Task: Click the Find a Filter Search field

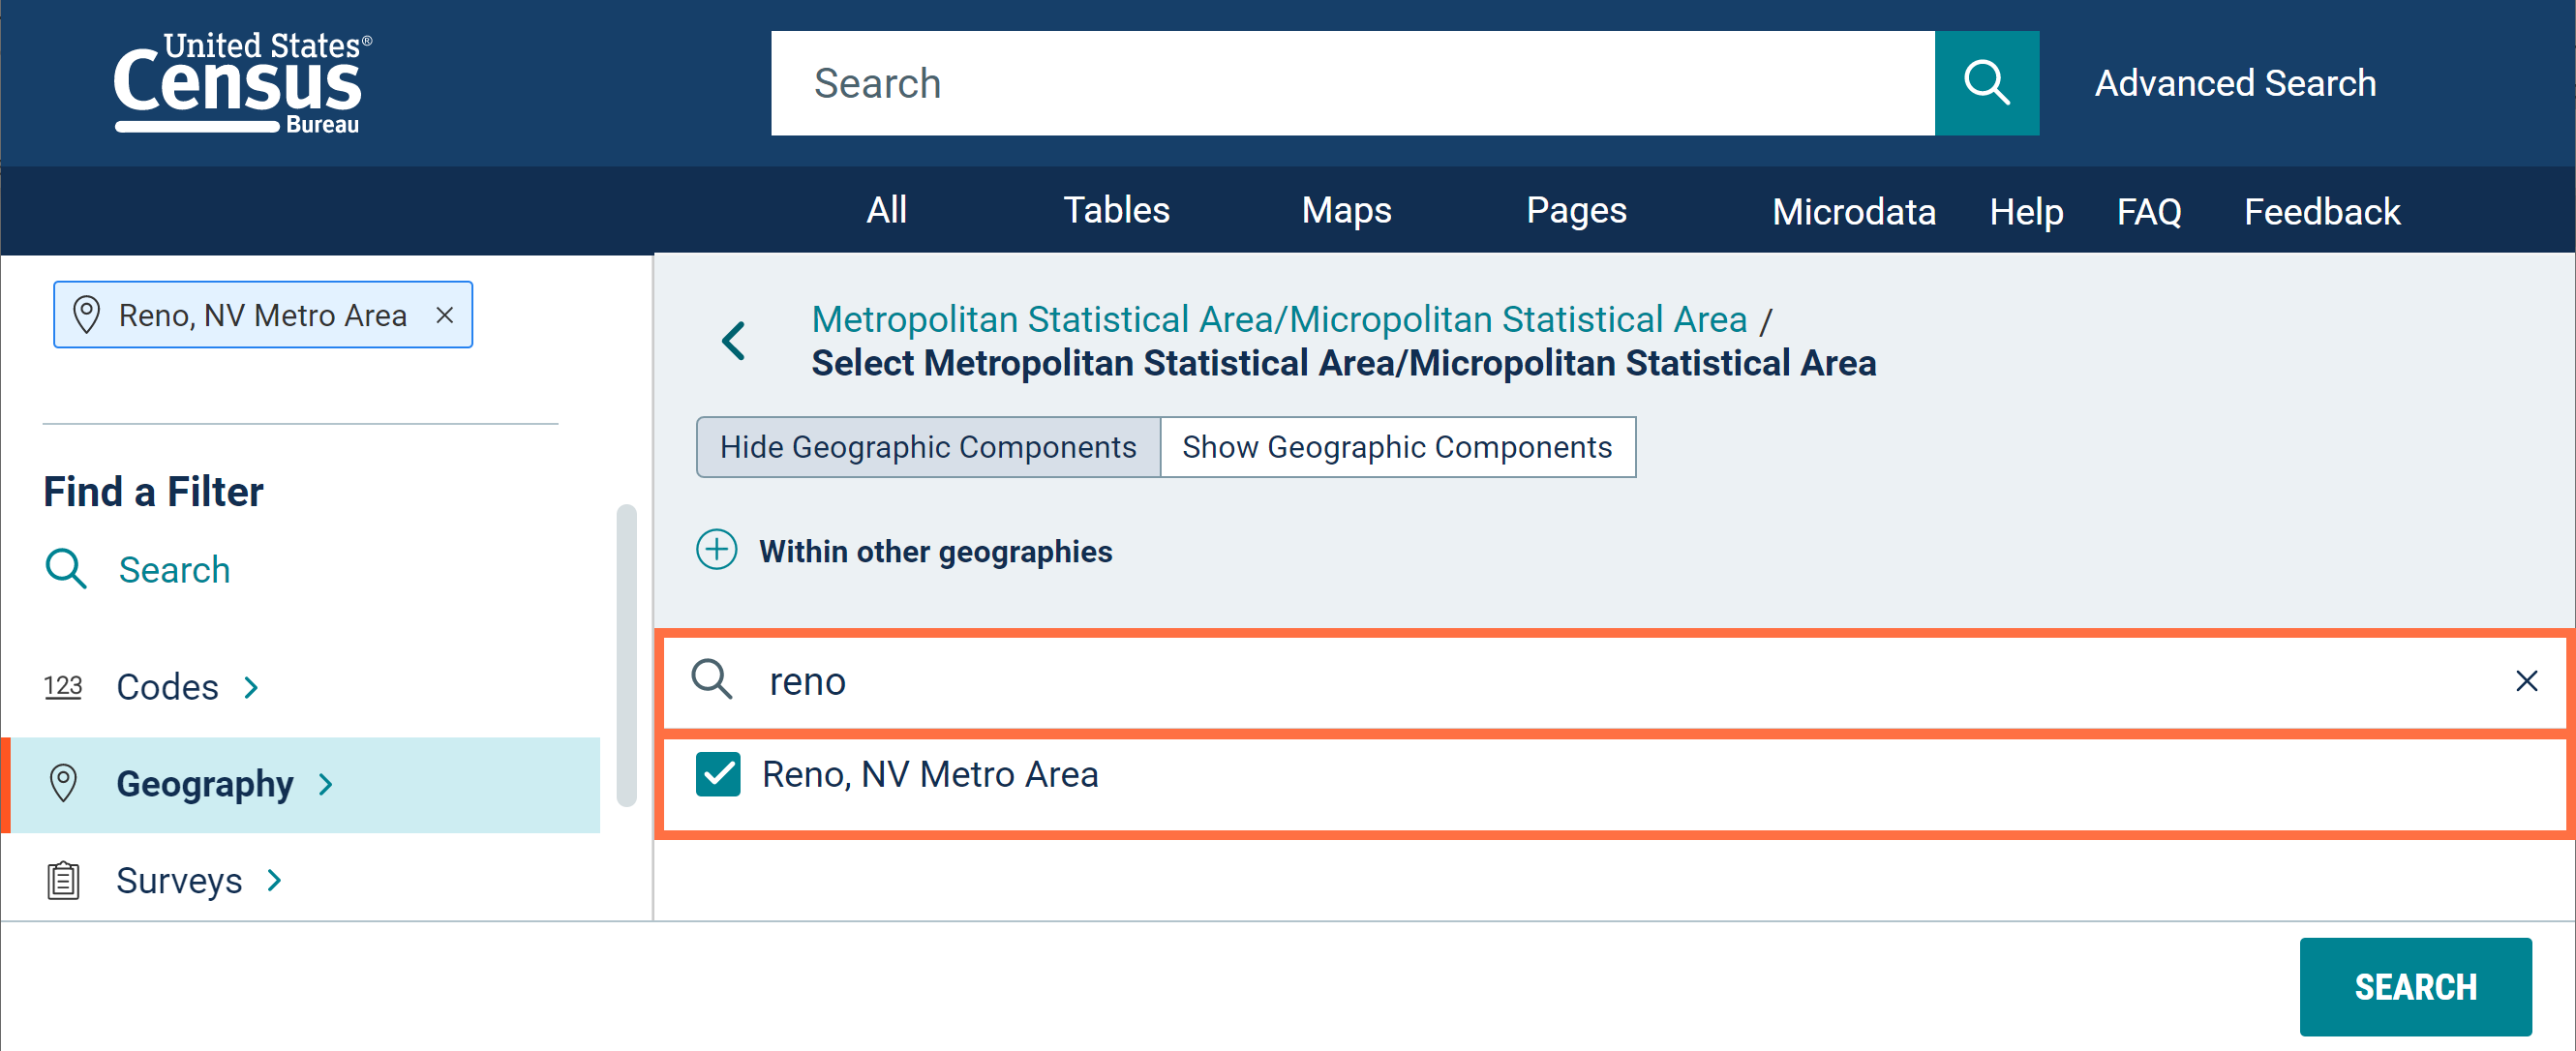Action: [174, 569]
